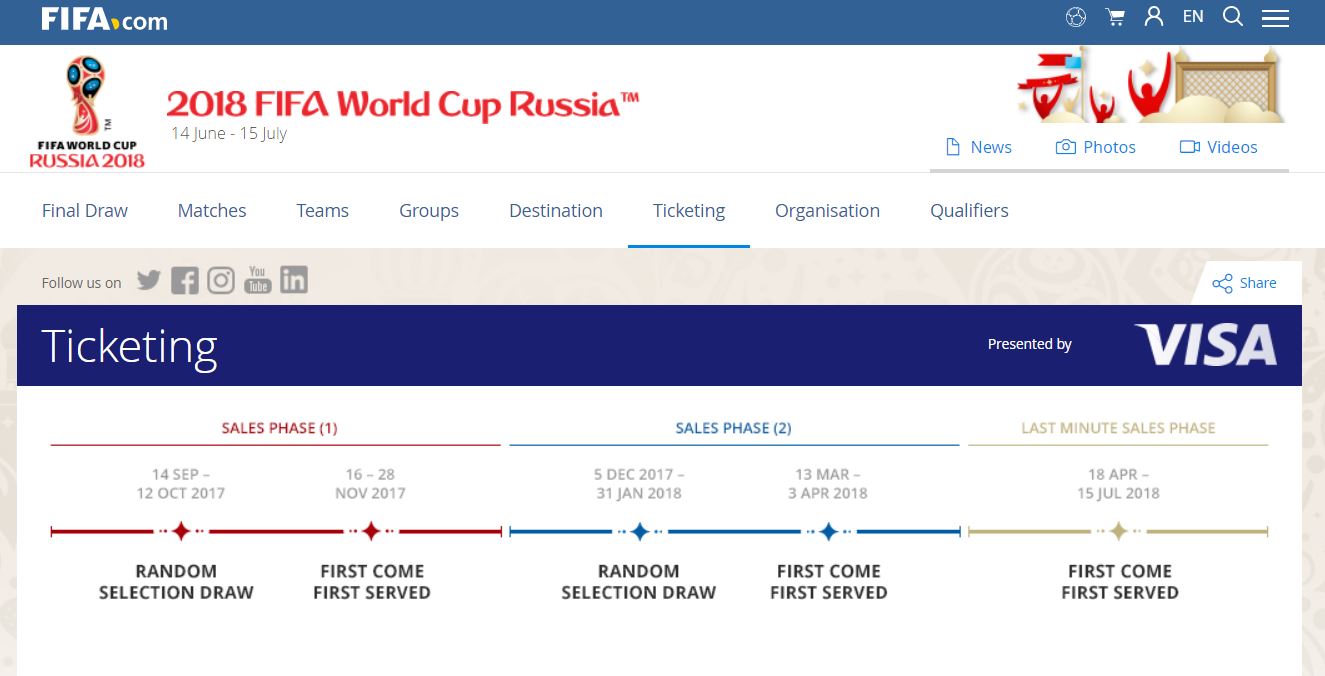Open the football icon in top bar
Viewport: 1325px width, 676px height.
tap(1076, 17)
